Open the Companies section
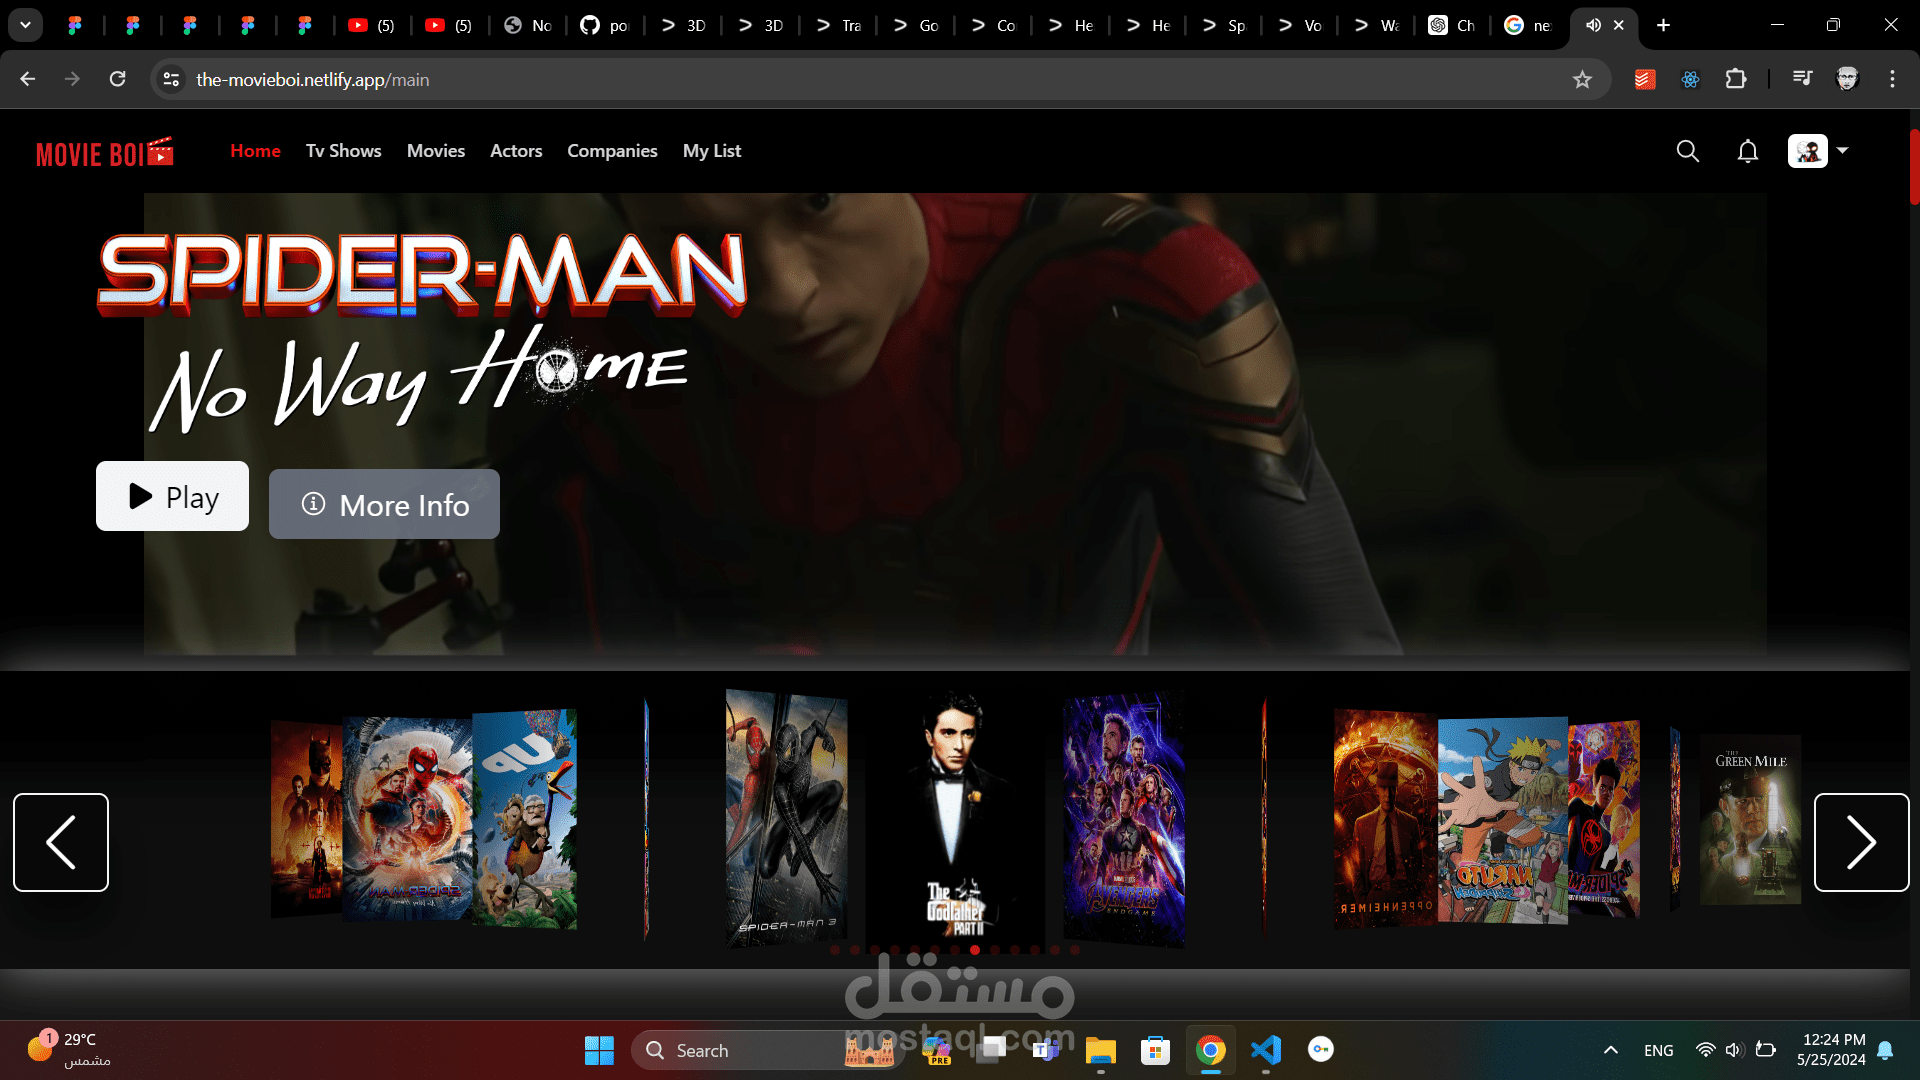 (x=612, y=151)
